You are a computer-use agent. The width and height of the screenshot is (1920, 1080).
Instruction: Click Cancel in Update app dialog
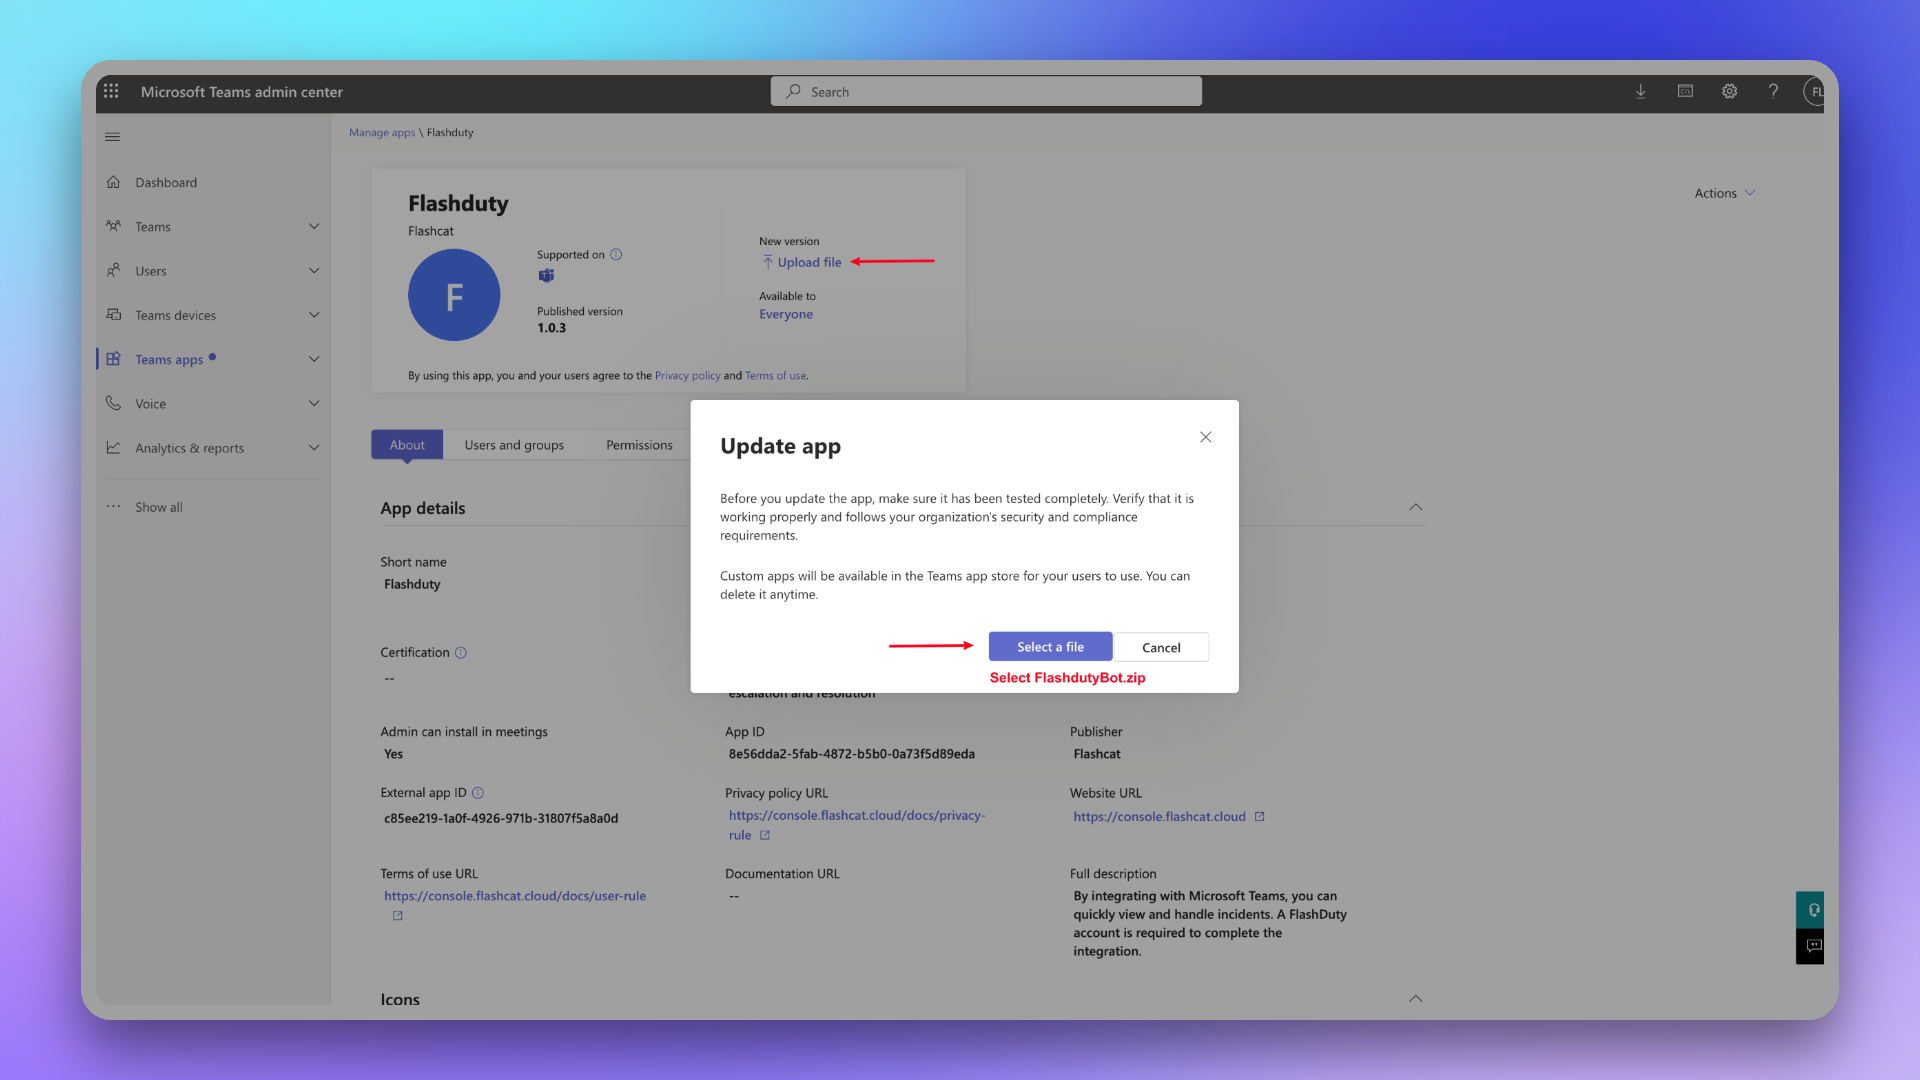click(x=1161, y=647)
